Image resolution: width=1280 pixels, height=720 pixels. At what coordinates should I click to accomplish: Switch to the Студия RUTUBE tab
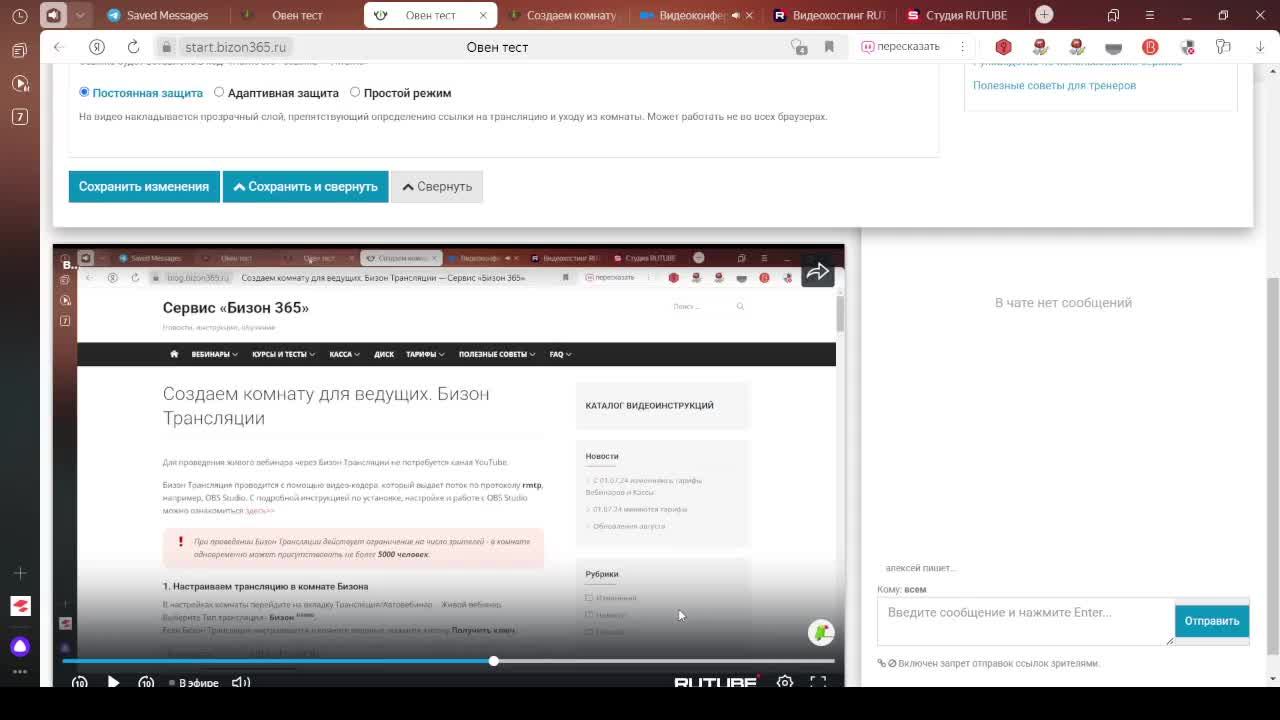coord(956,15)
